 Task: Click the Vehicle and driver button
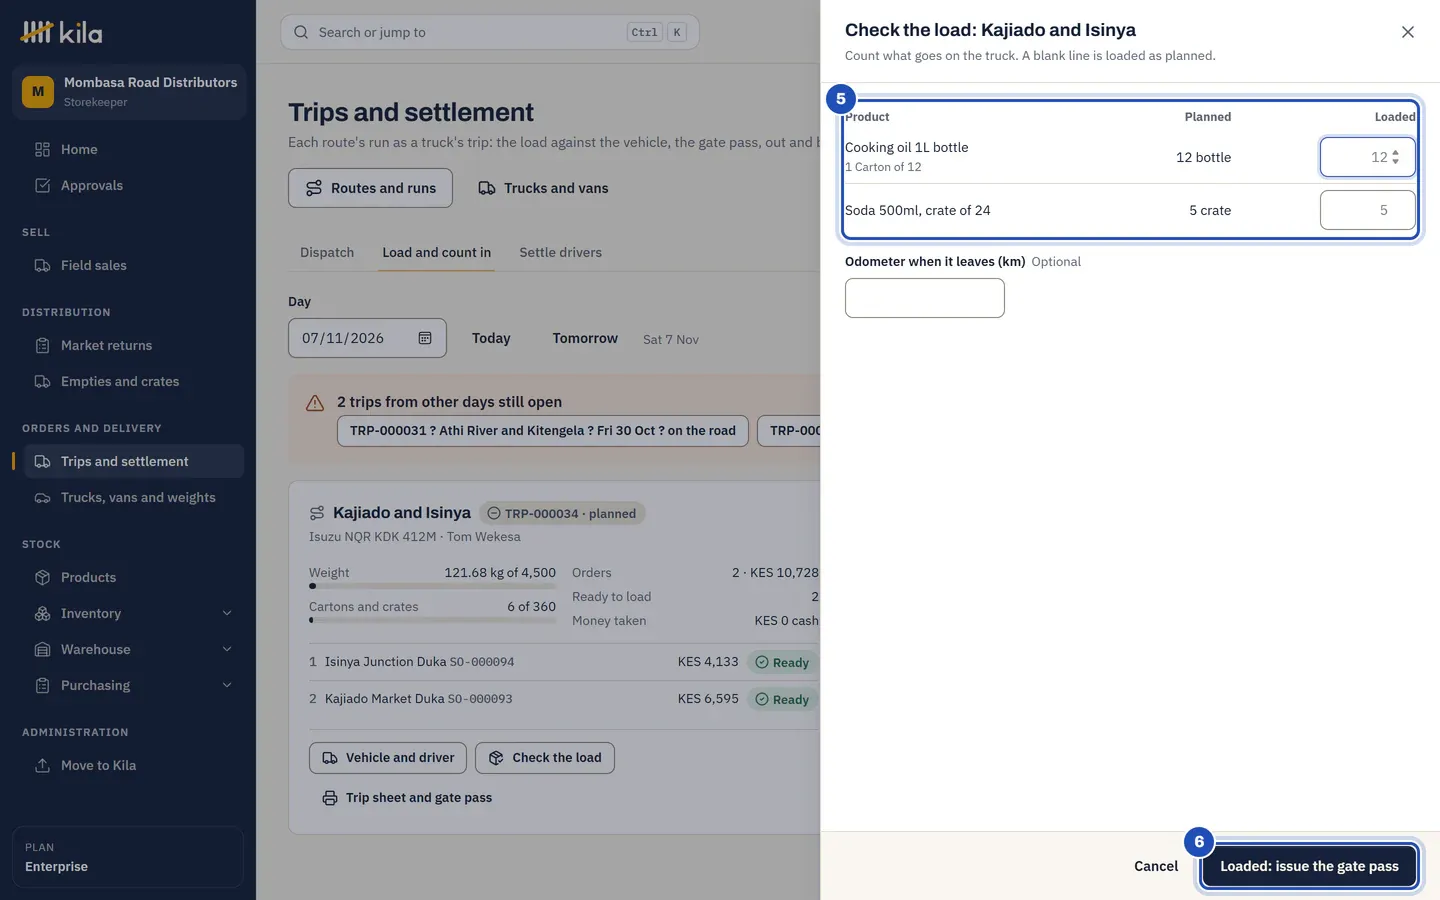[388, 758]
